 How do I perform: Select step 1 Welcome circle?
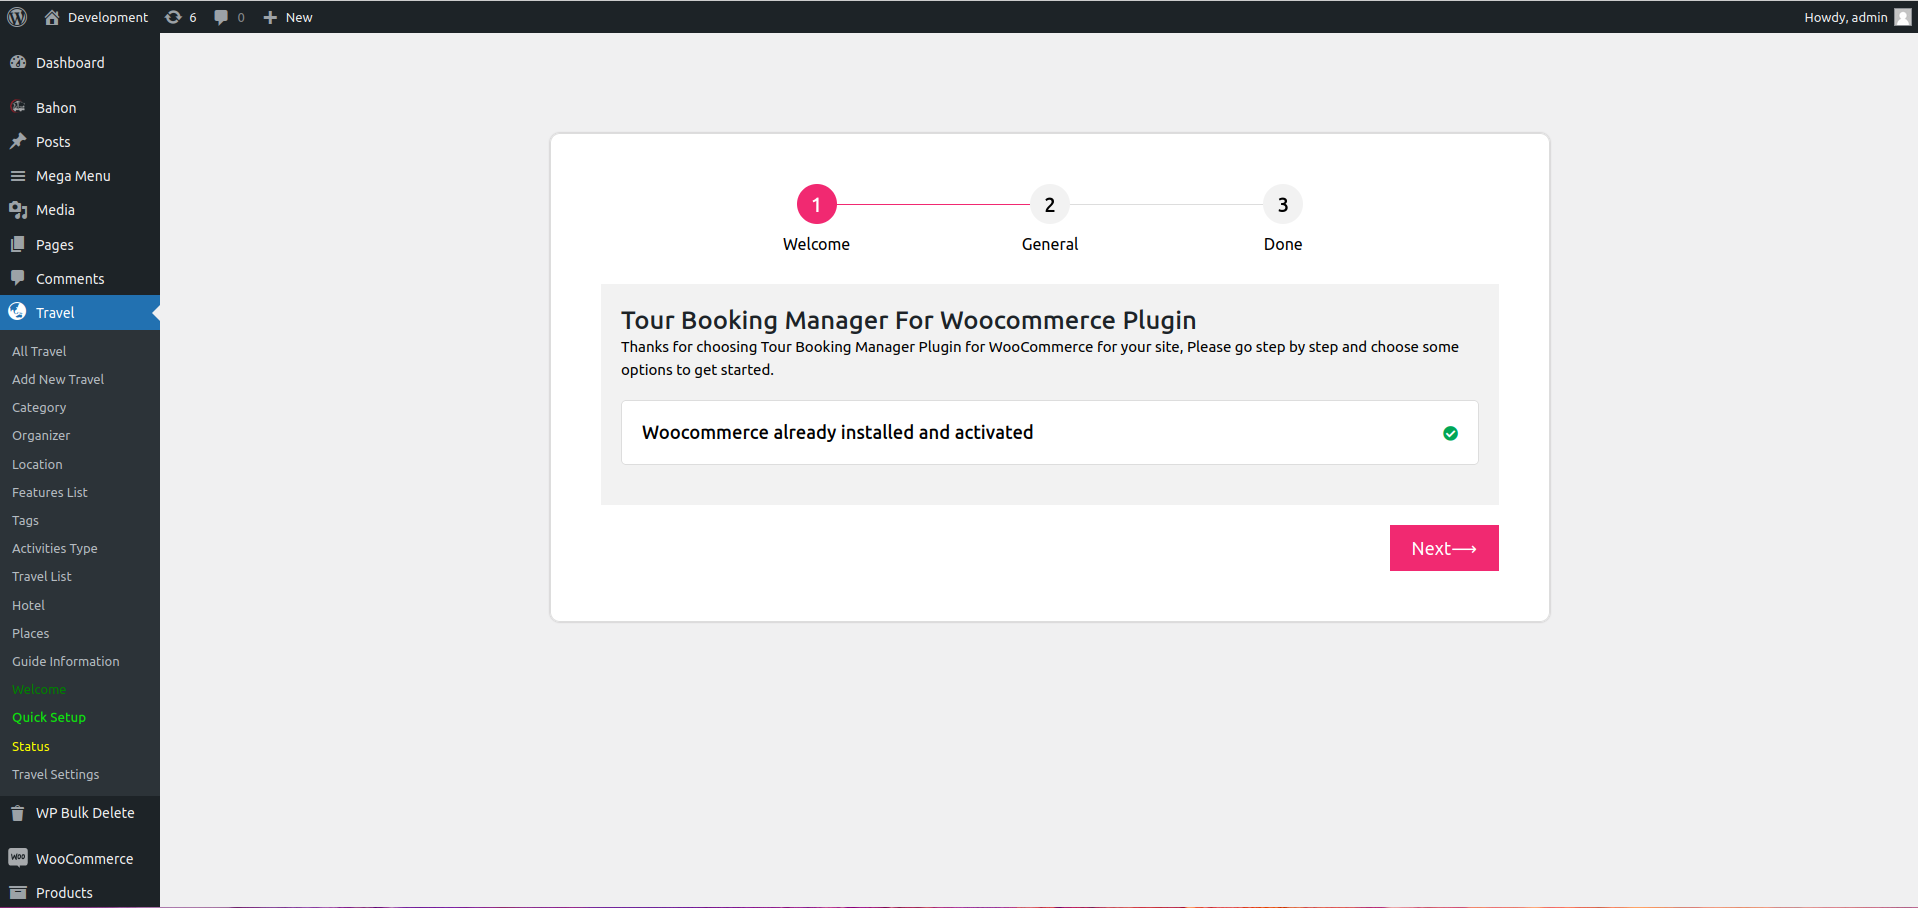coord(816,205)
